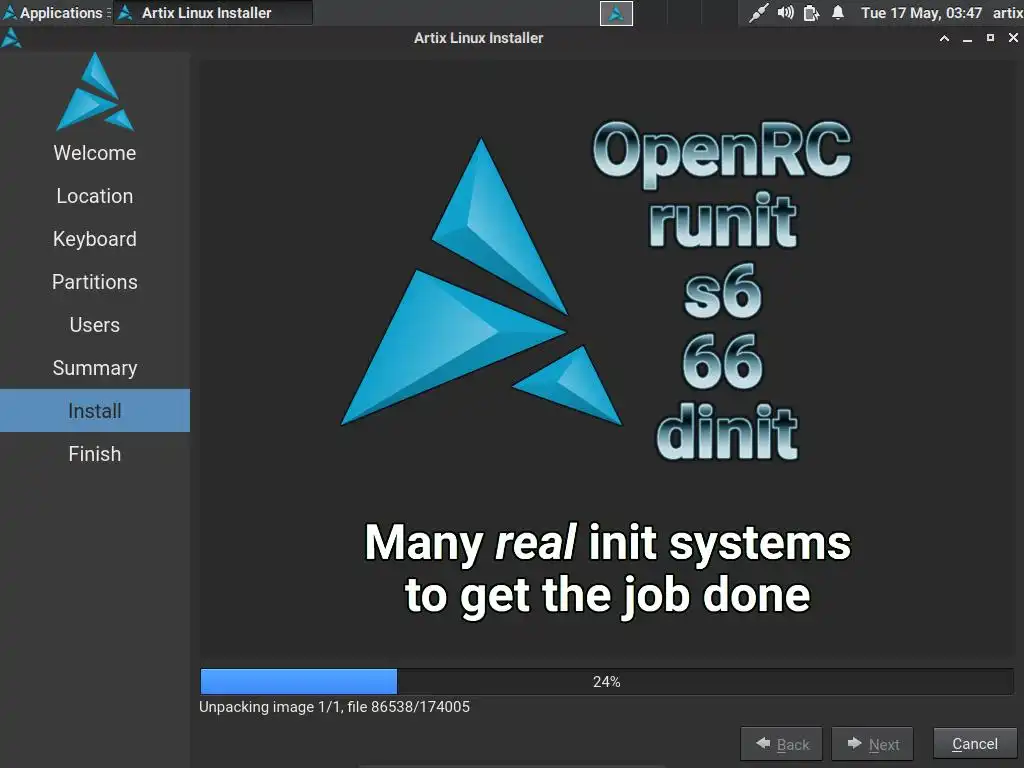Select the Partitions step in sidebar
Image resolution: width=1024 pixels, height=768 pixels.
(95, 282)
